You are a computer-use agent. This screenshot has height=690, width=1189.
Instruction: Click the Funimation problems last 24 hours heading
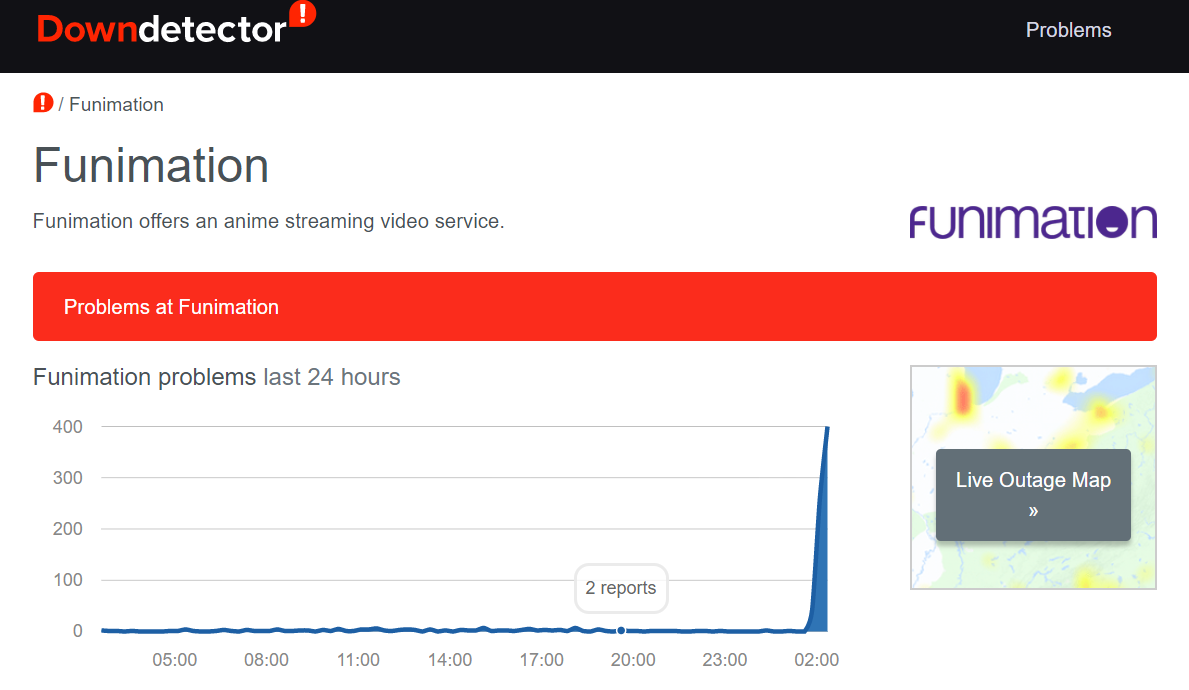point(217,377)
